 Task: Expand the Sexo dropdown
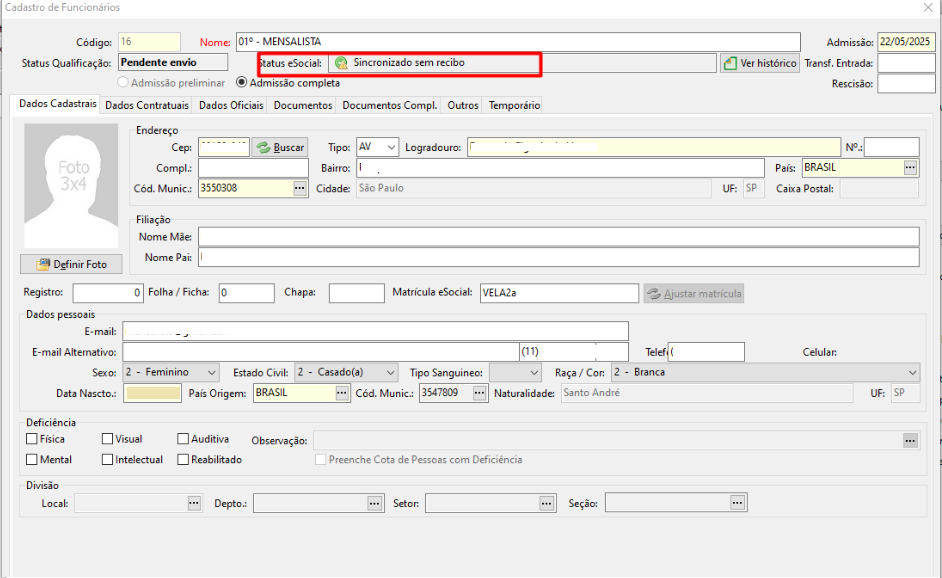point(211,373)
